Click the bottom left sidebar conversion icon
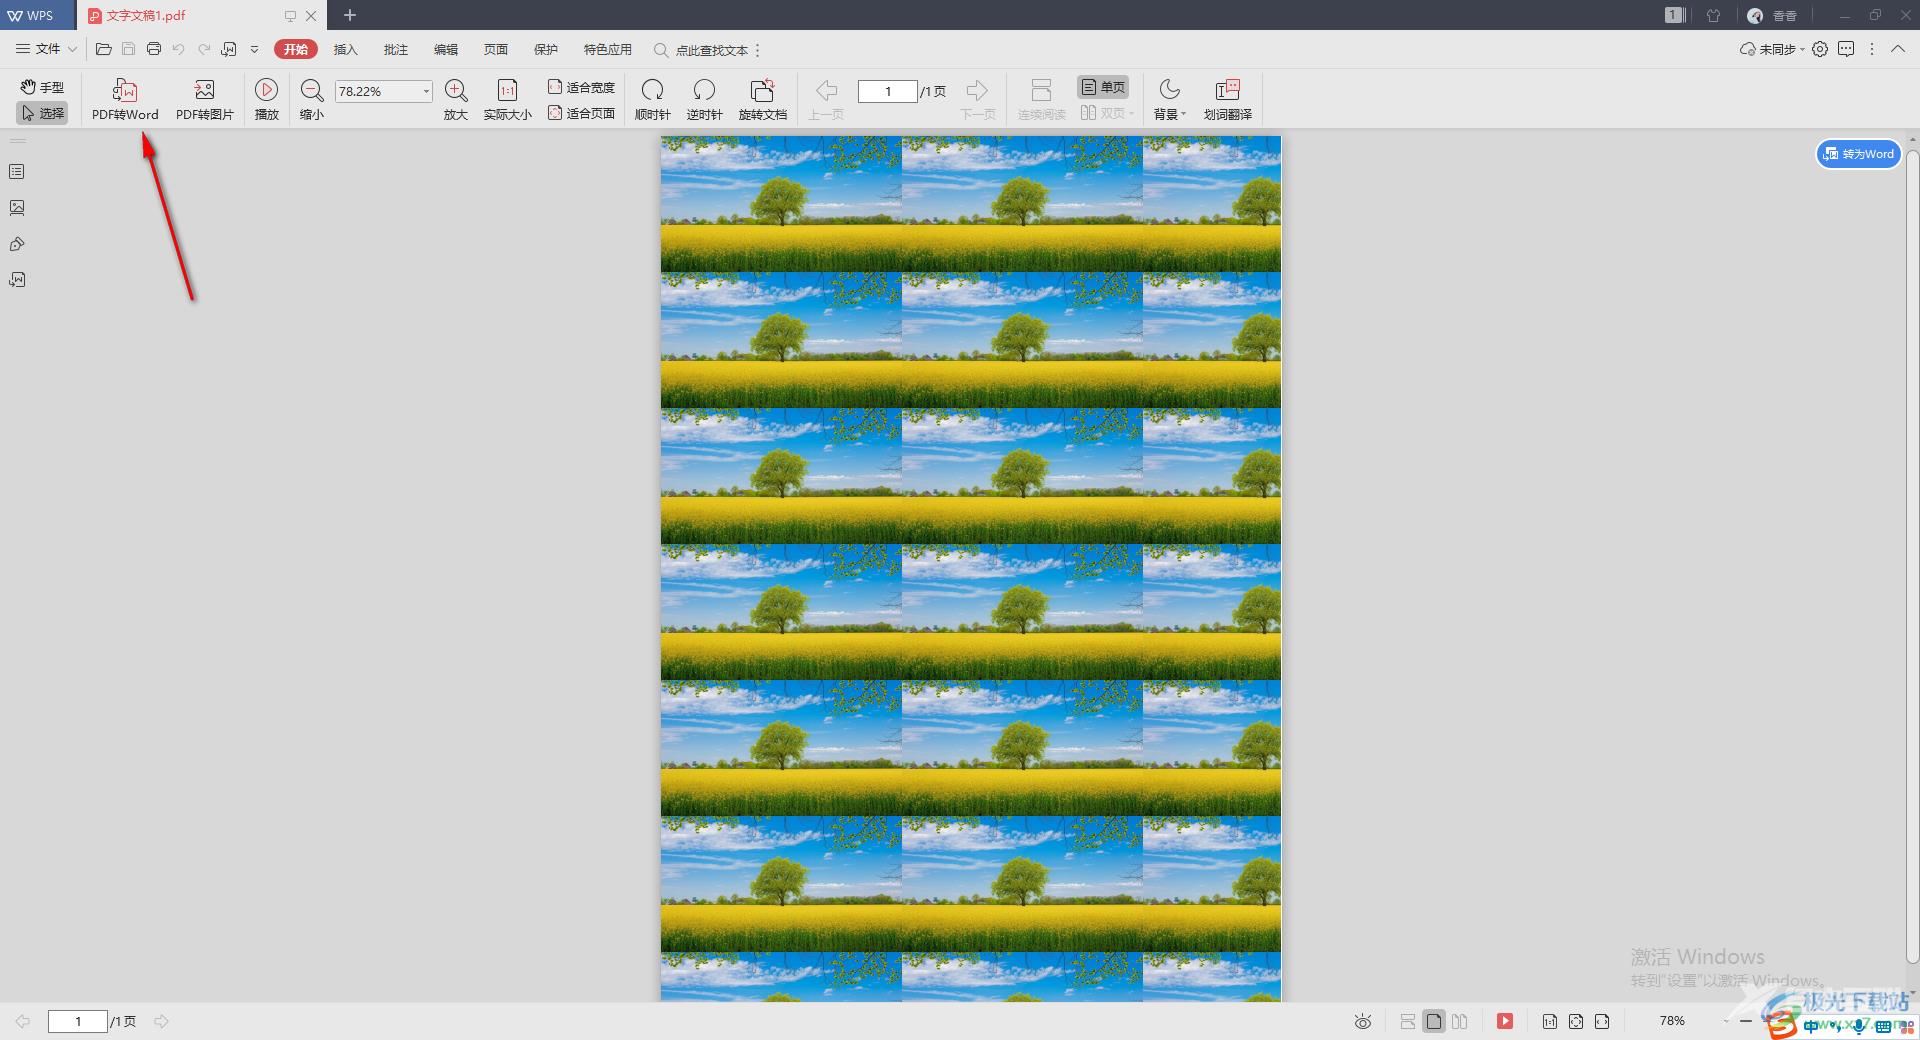This screenshot has height=1040, width=1920. coord(17,280)
